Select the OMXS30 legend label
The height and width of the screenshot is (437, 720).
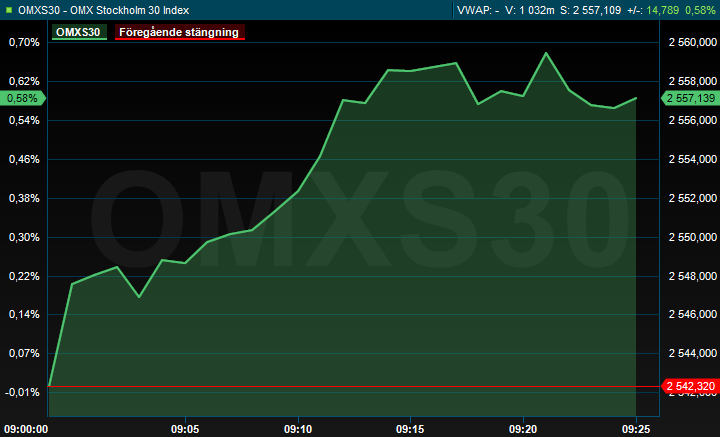[x=79, y=32]
